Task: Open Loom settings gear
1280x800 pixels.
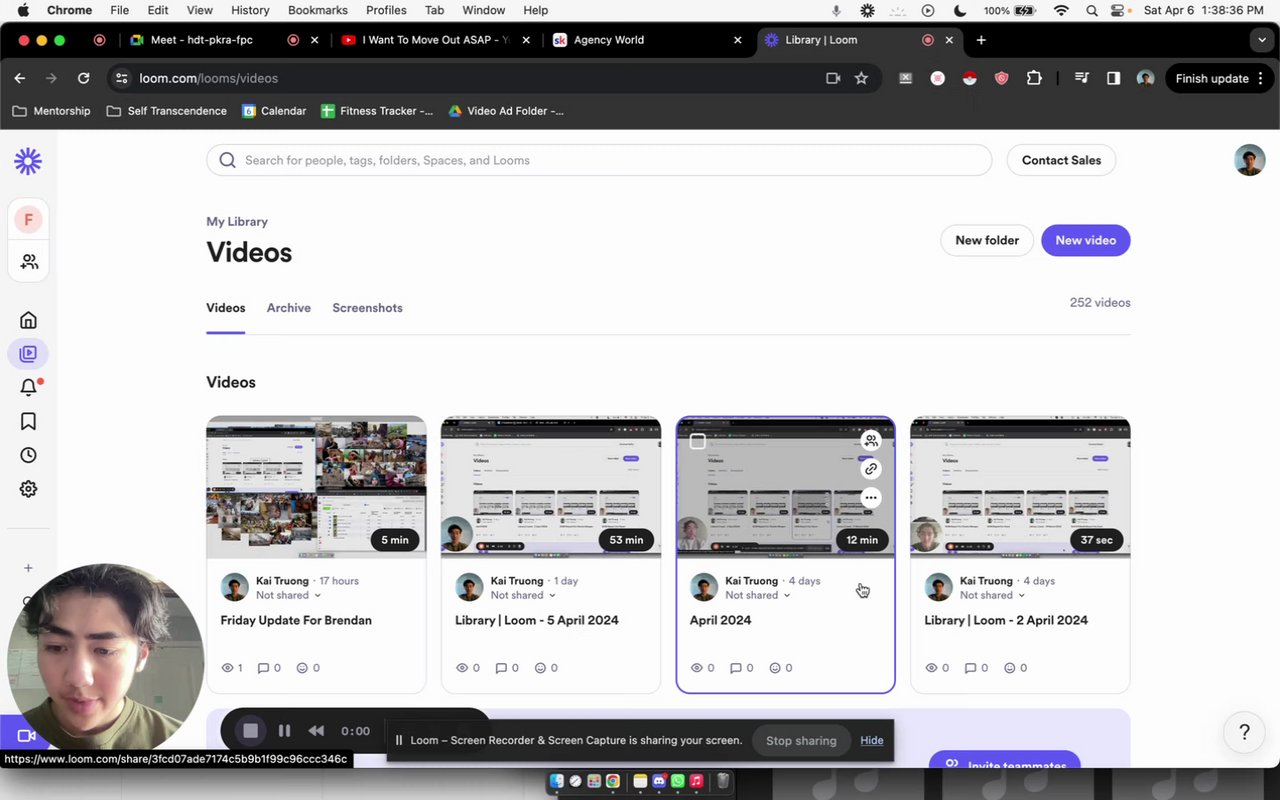Action: [x=28, y=489]
